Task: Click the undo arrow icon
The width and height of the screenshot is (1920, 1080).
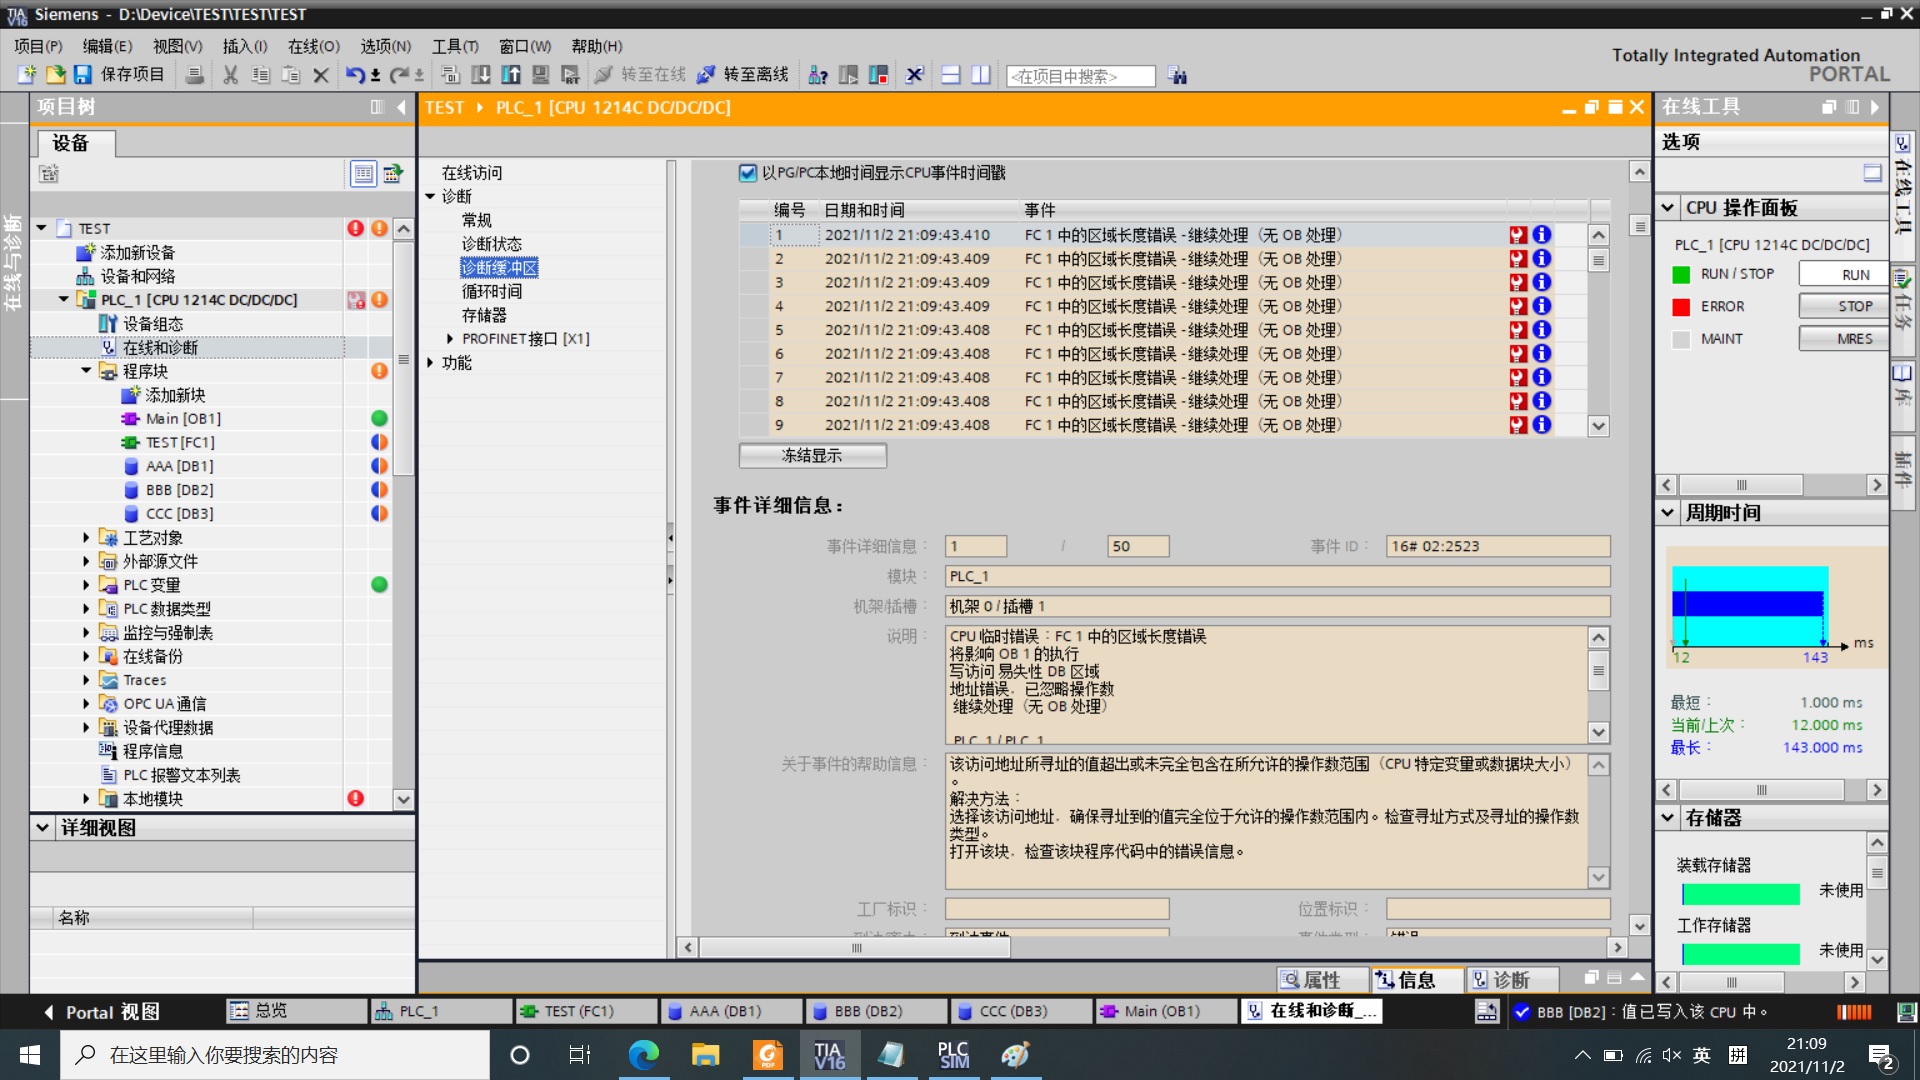Action: (355, 75)
